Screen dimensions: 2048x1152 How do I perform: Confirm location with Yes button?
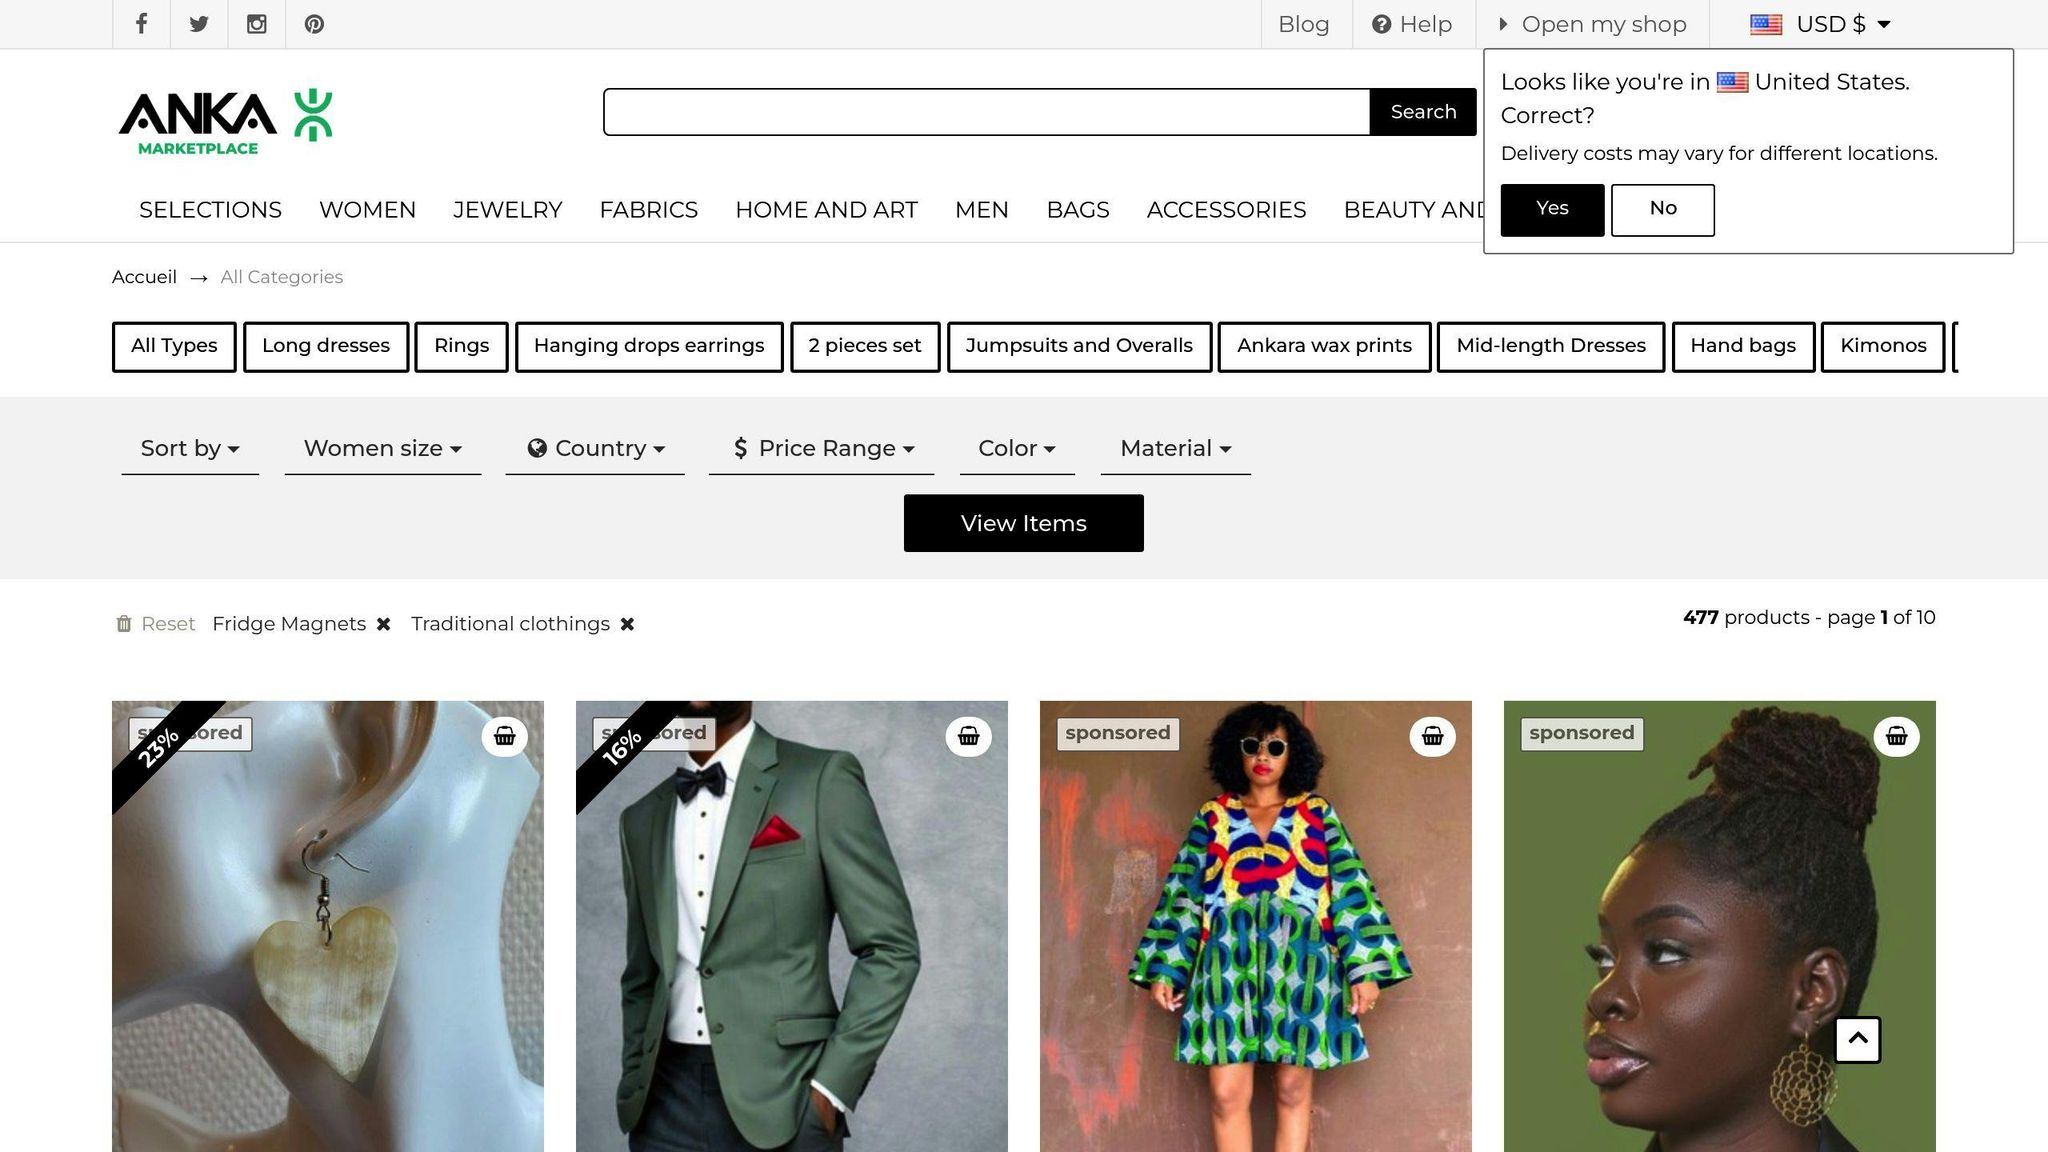click(x=1552, y=209)
